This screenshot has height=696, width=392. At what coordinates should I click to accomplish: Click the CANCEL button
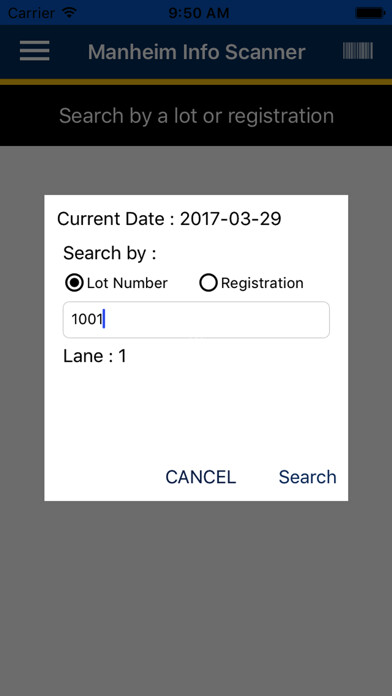click(x=201, y=477)
